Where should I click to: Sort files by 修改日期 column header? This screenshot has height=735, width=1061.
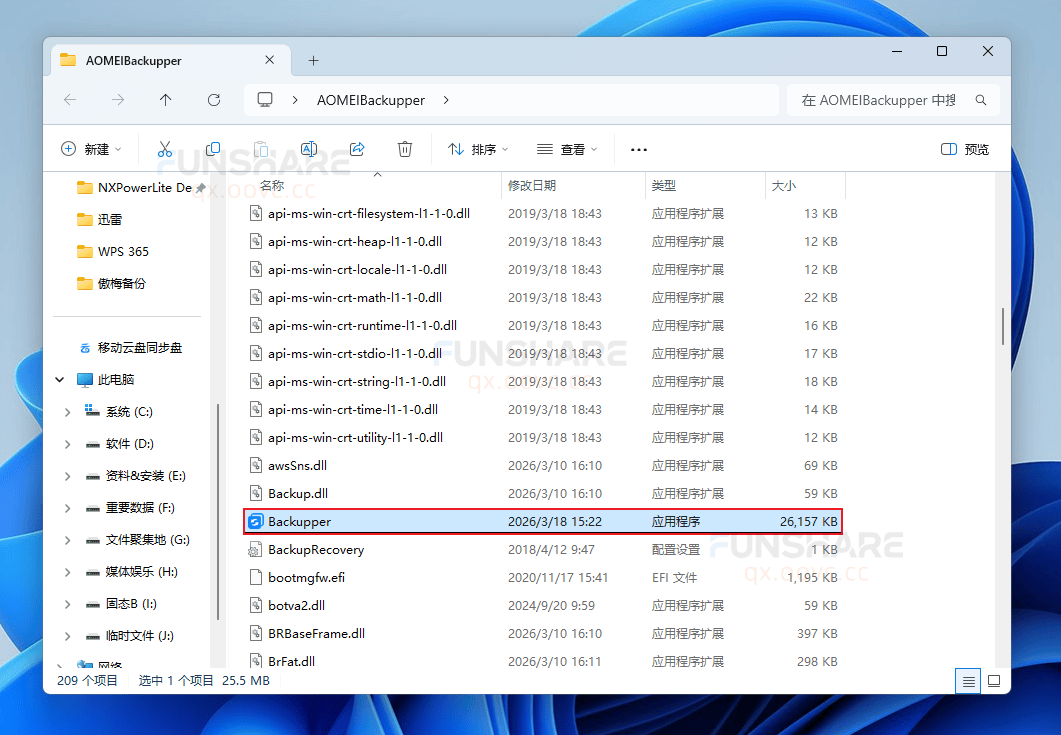click(x=532, y=185)
